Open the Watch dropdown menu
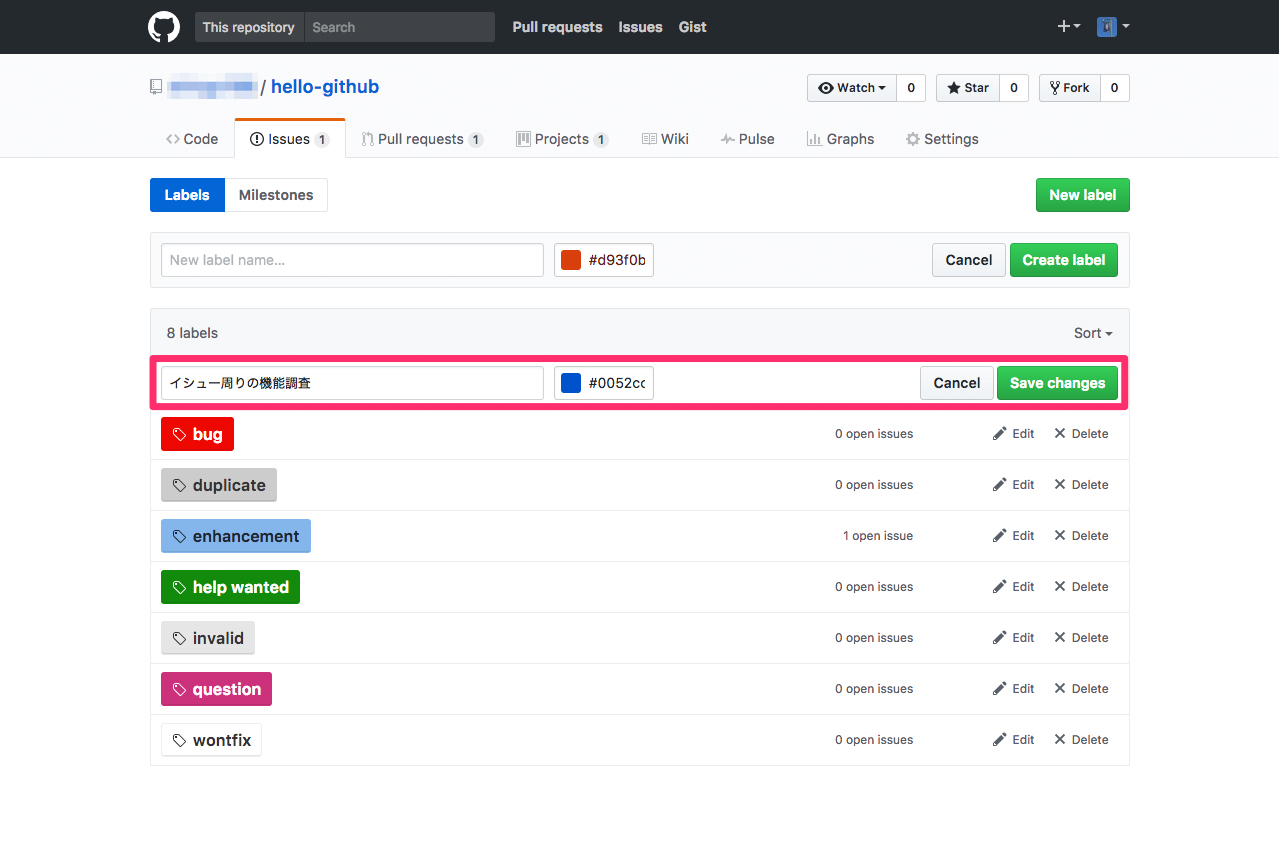 [x=851, y=87]
